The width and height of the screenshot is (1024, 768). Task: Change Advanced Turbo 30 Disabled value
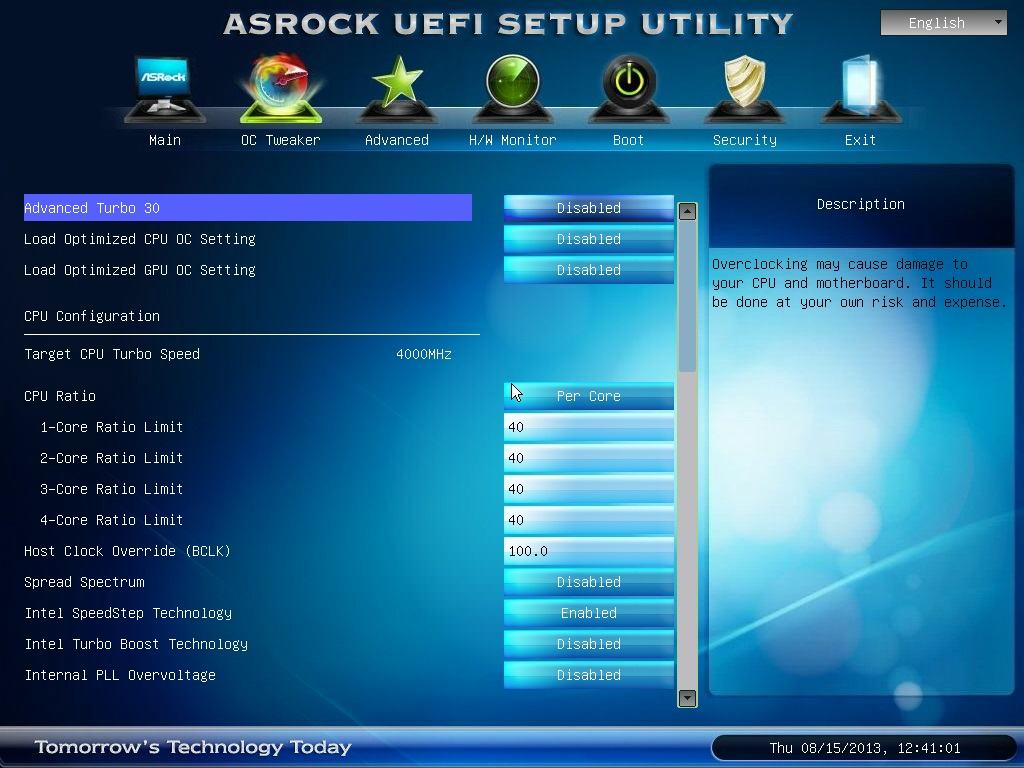(x=588, y=208)
